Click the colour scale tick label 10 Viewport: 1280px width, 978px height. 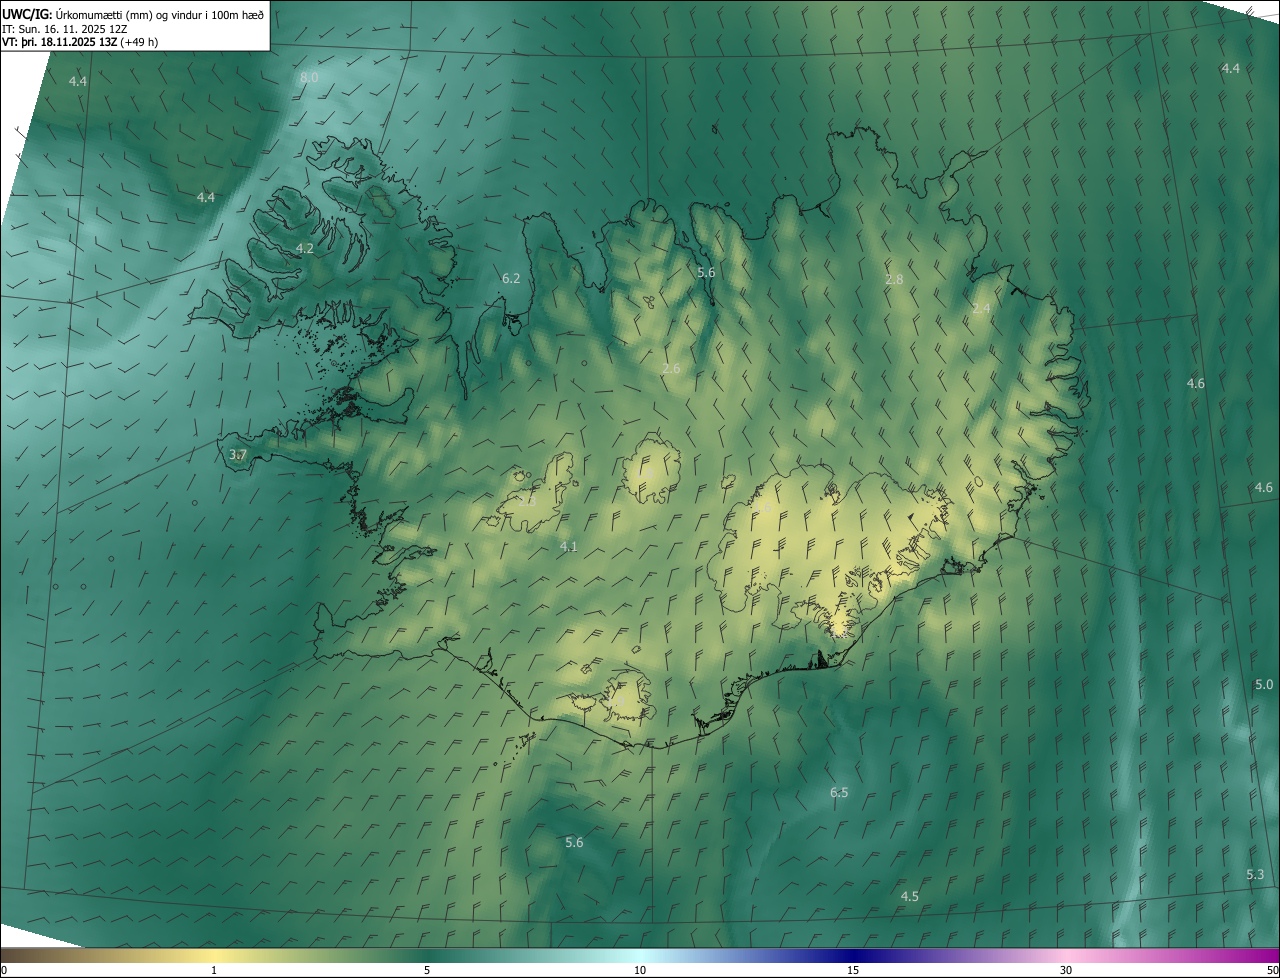640,970
